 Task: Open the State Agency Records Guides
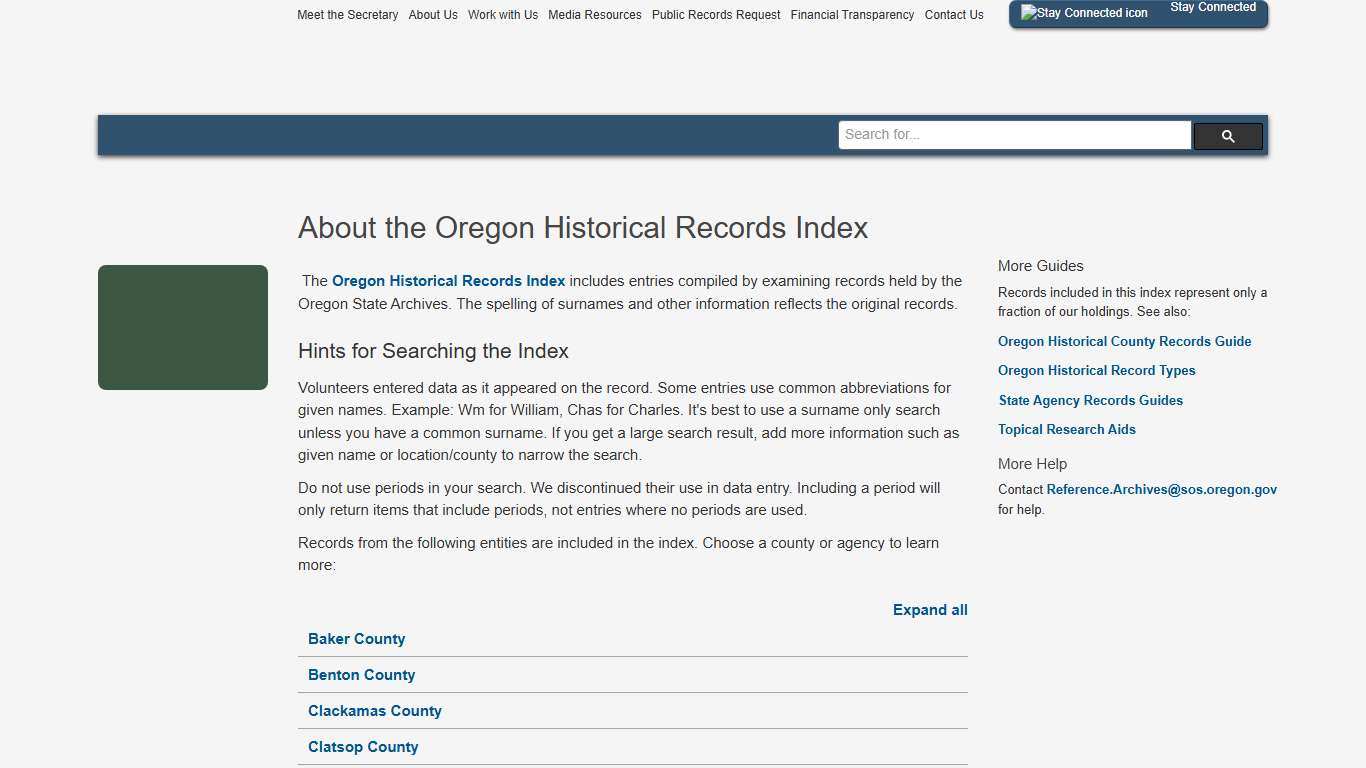coord(1090,400)
